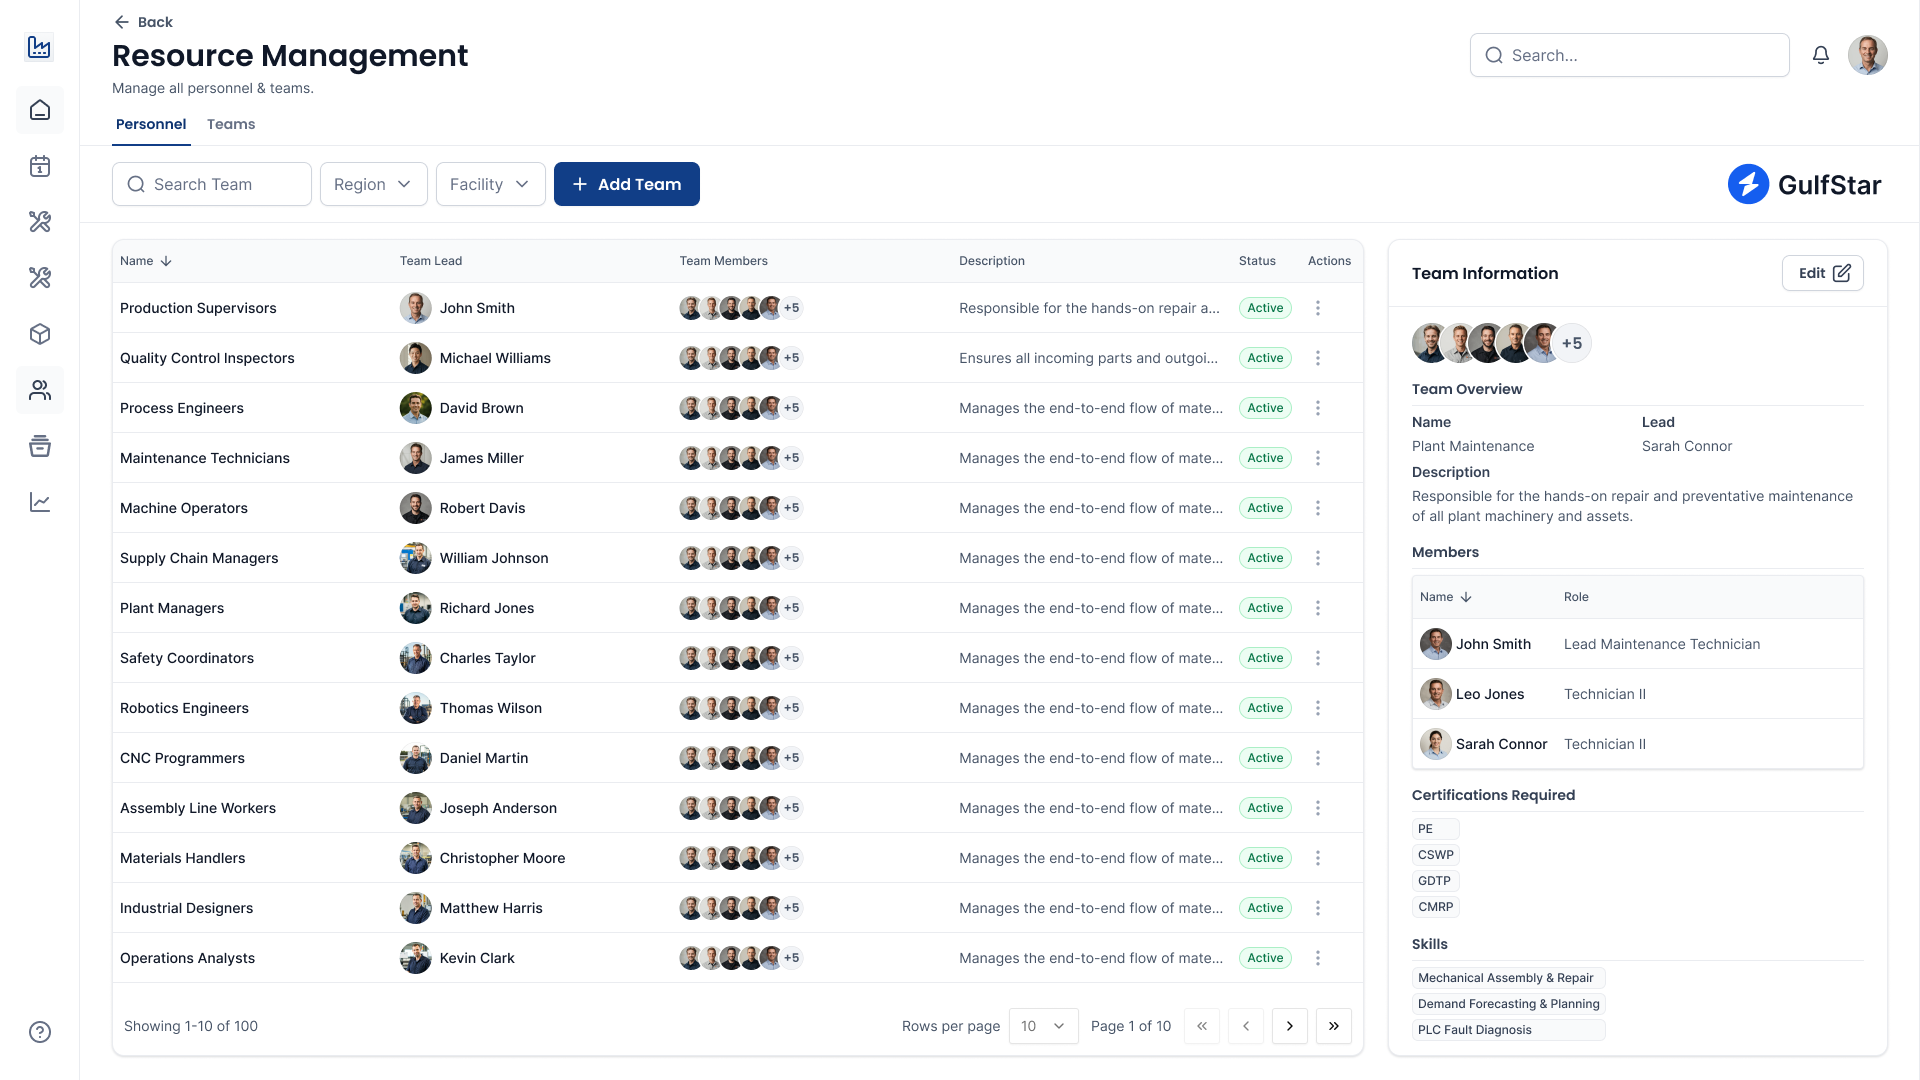
Task: Open the Region filter dropdown
Action: [373, 184]
